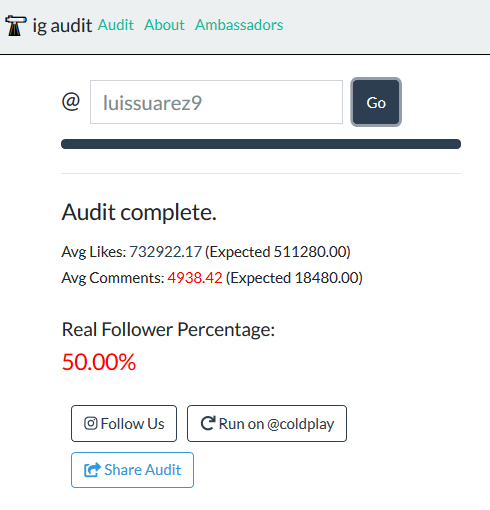Click the Avg Likes 732922.17 line
The height and width of the screenshot is (510, 490).
pyautogui.click(x=206, y=252)
